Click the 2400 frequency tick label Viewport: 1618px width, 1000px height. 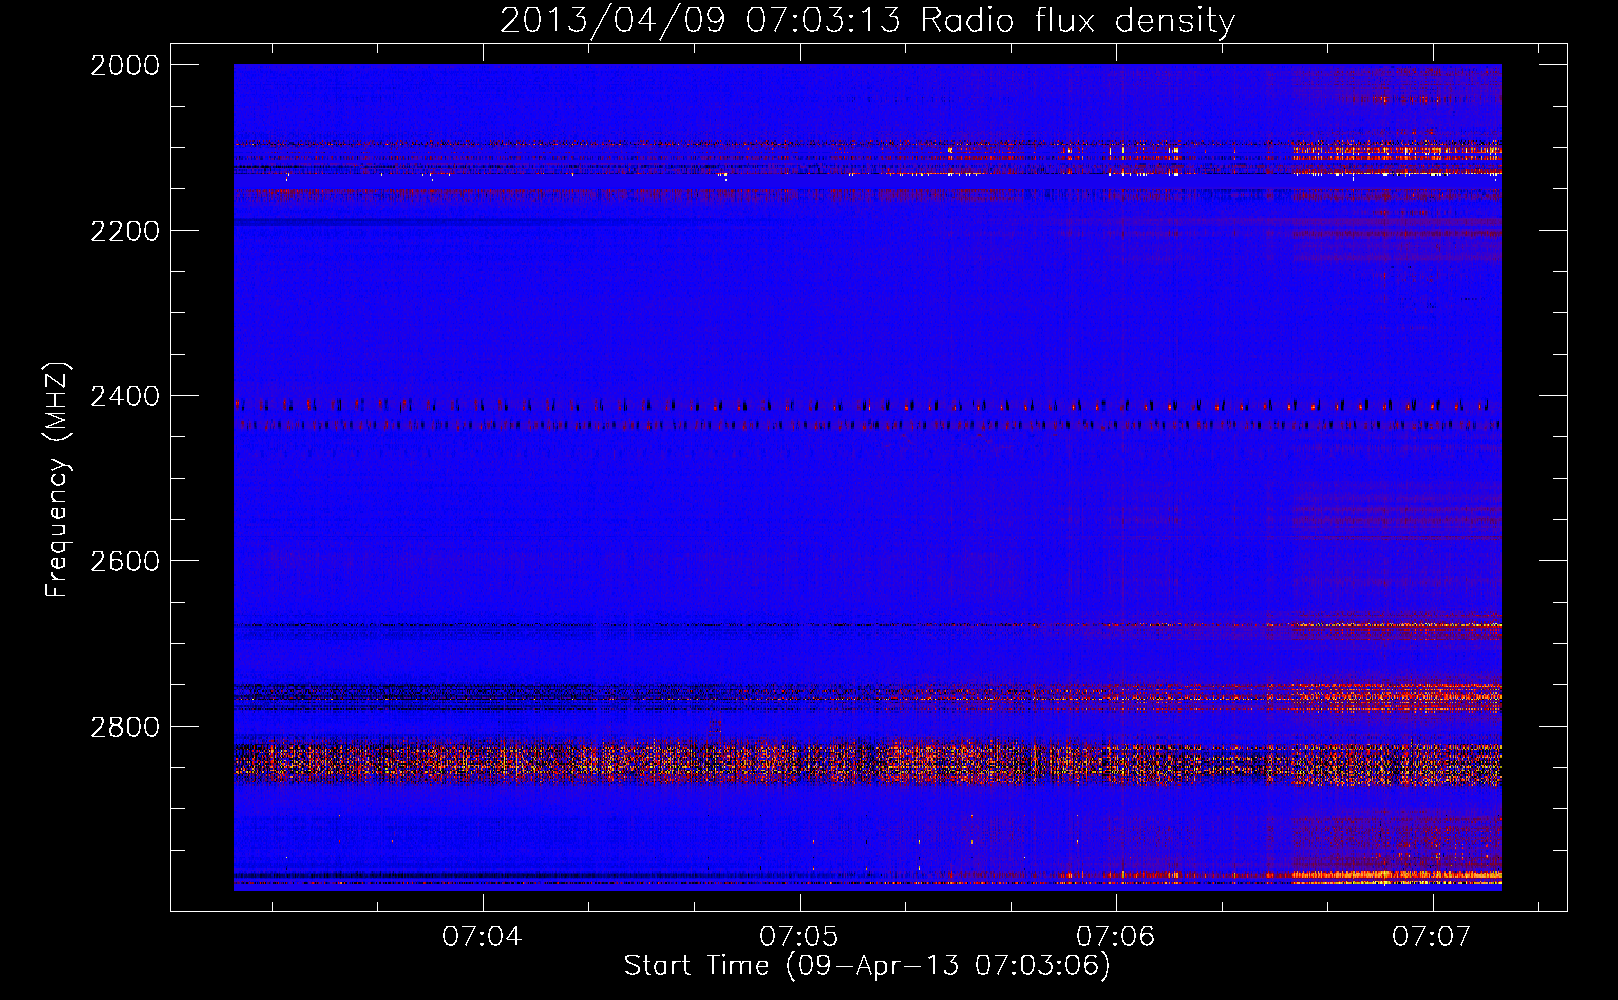coord(125,396)
